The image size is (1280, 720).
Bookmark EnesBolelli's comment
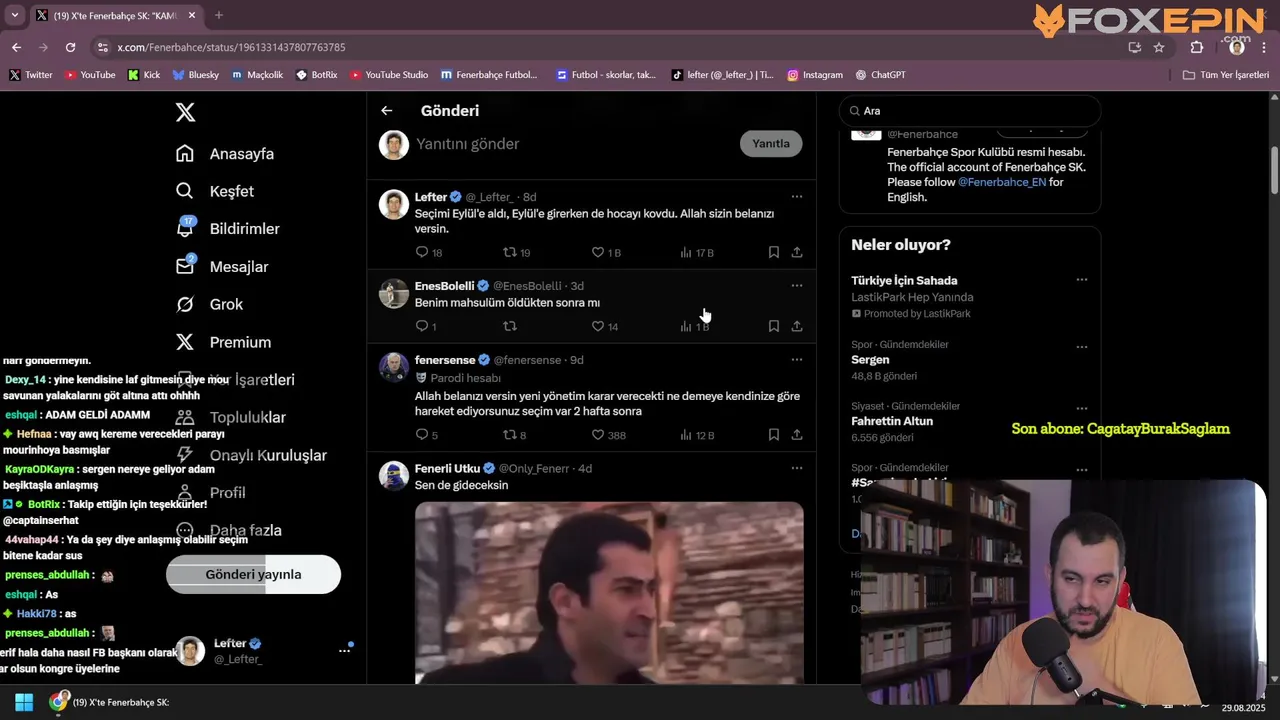(x=774, y=326)
